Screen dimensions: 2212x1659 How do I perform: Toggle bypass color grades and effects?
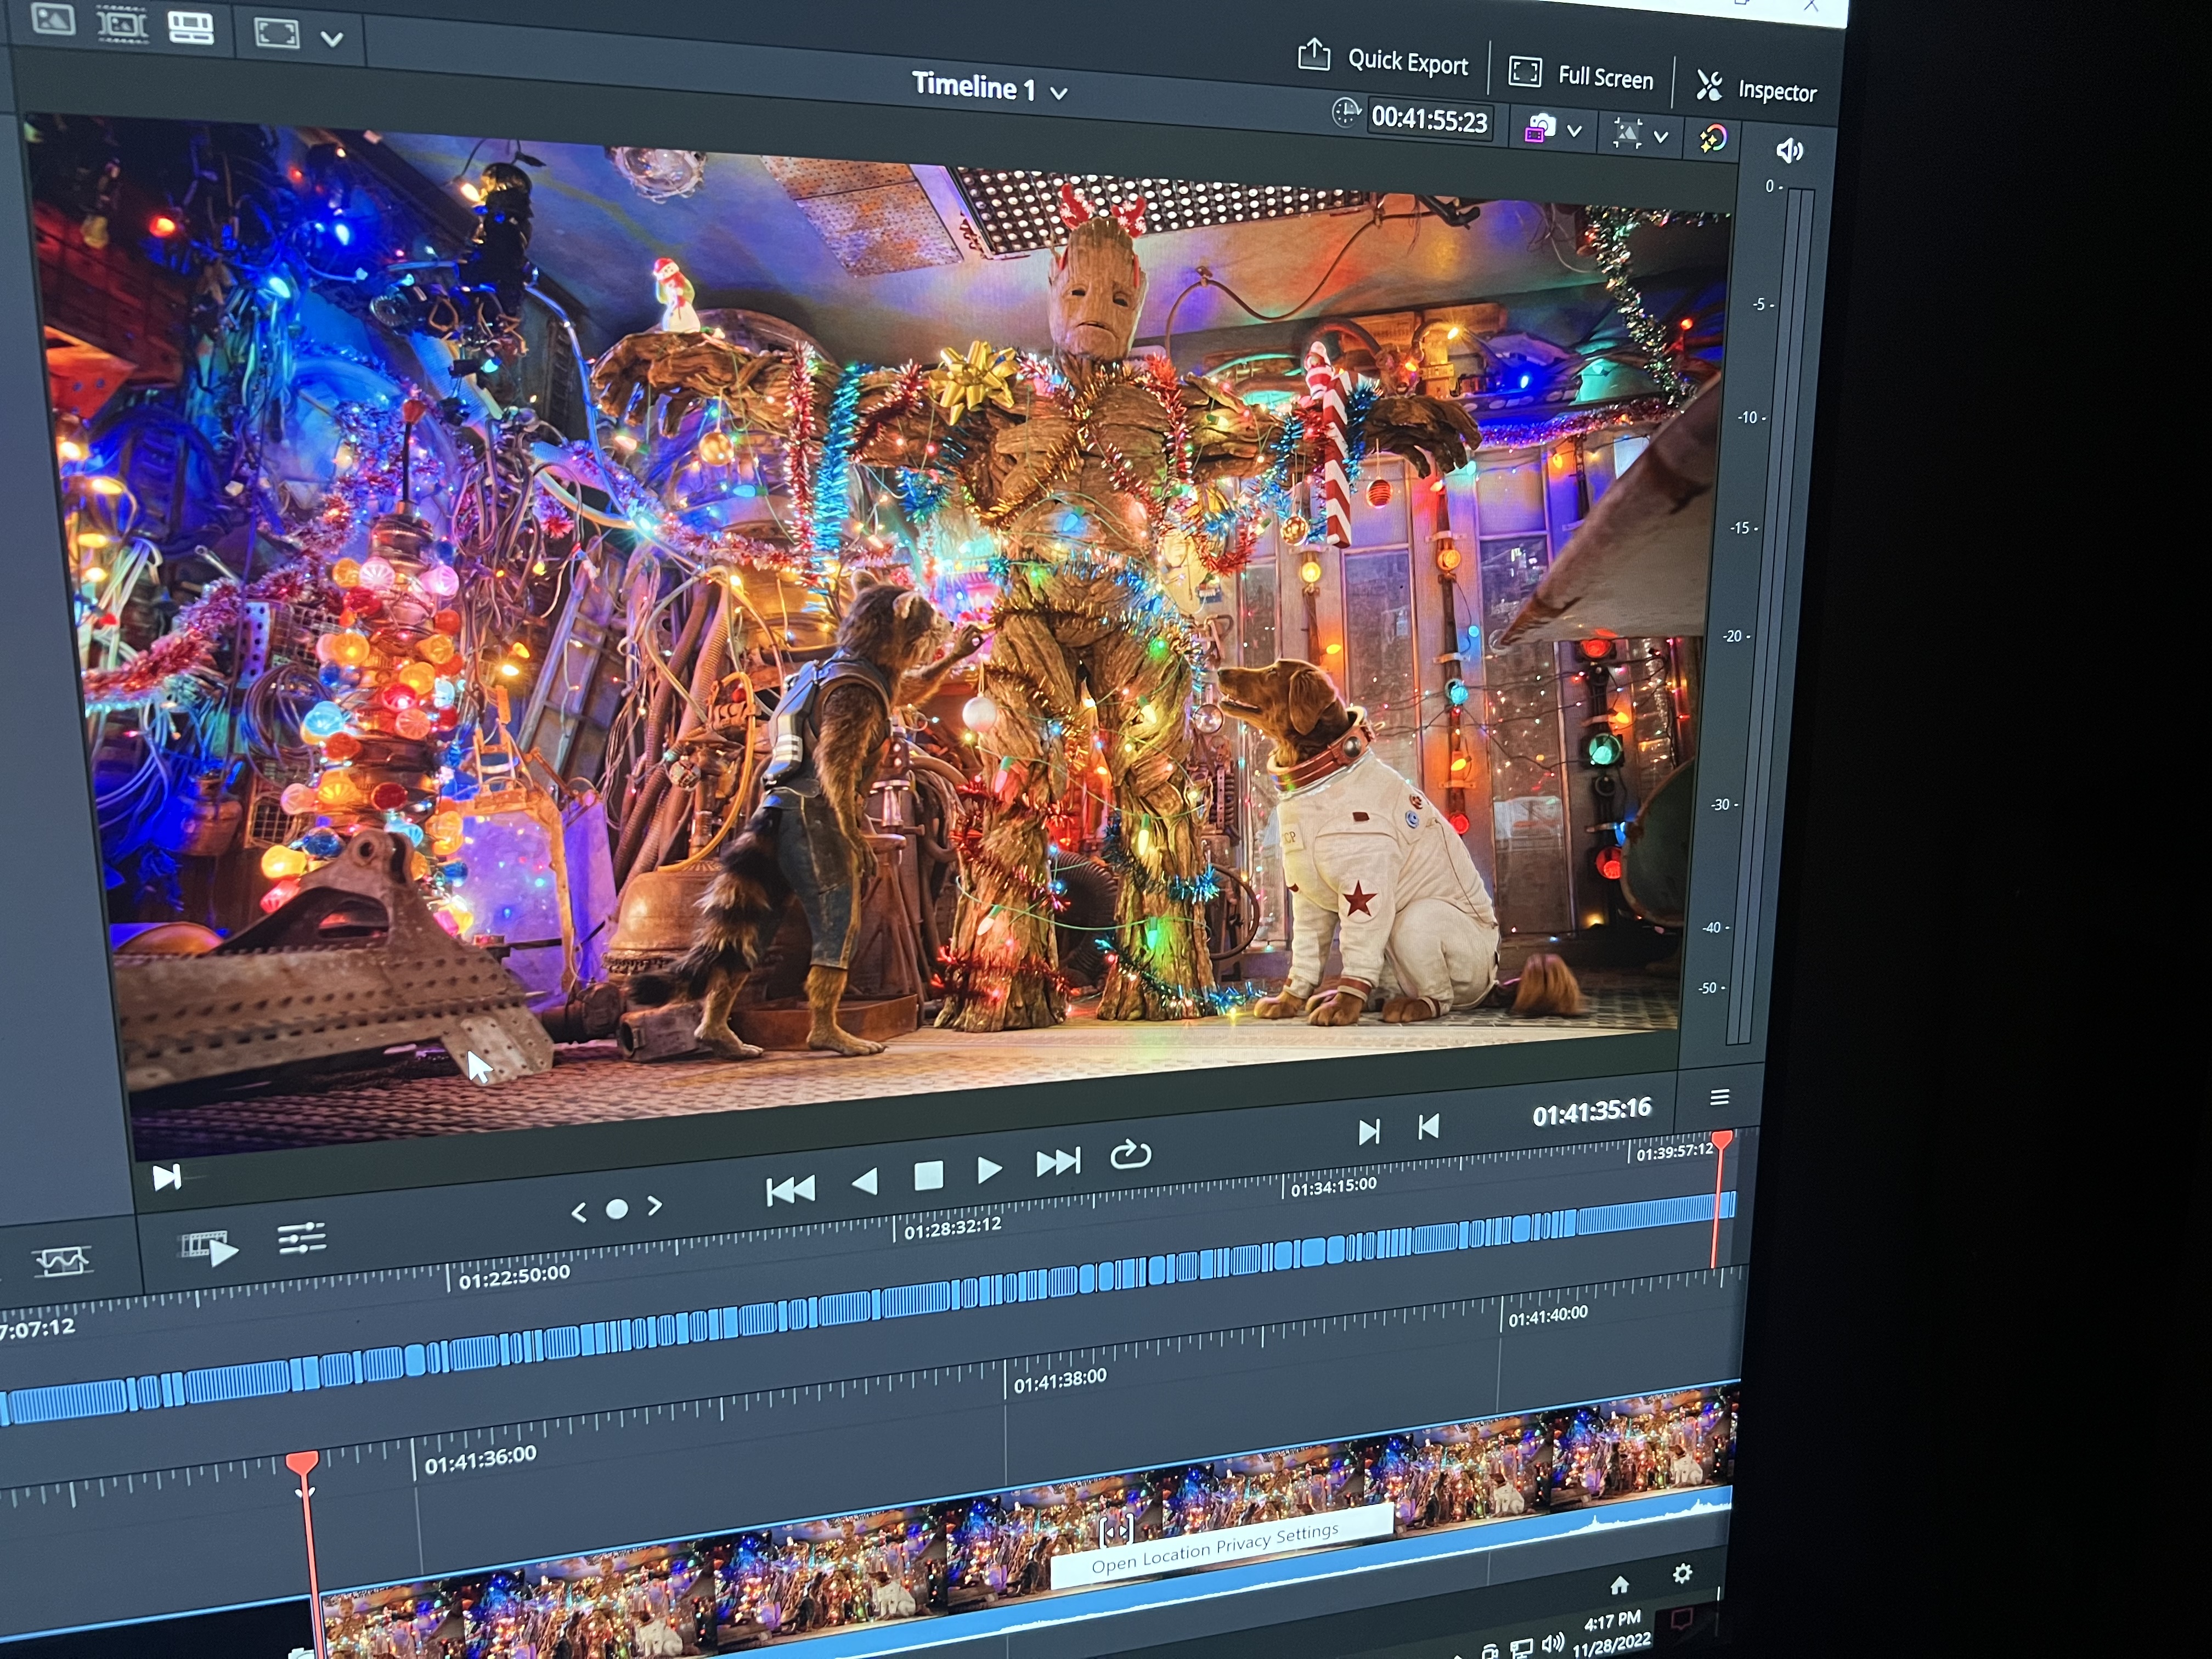1713,138
